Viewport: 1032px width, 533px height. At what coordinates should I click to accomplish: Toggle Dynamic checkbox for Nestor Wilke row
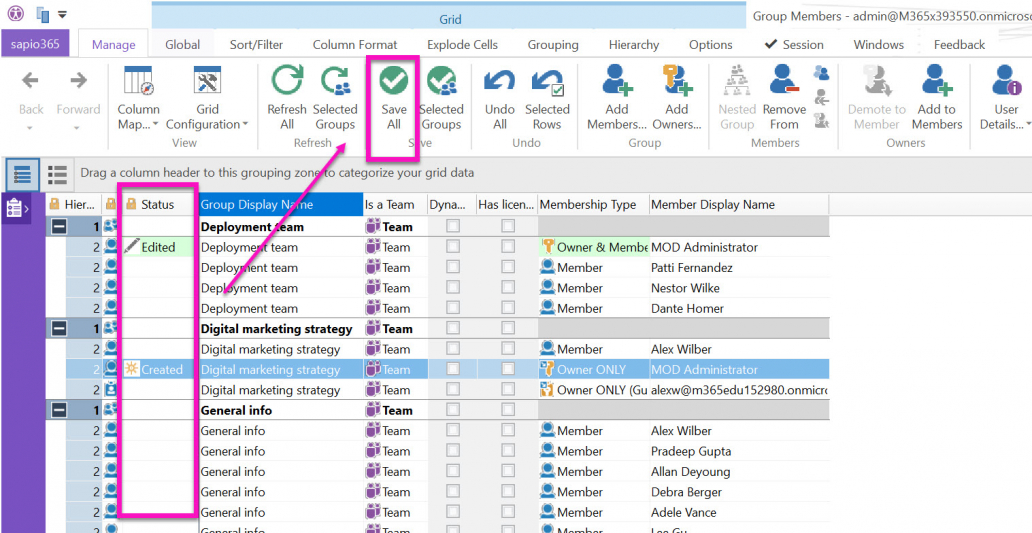coord(453,288)
